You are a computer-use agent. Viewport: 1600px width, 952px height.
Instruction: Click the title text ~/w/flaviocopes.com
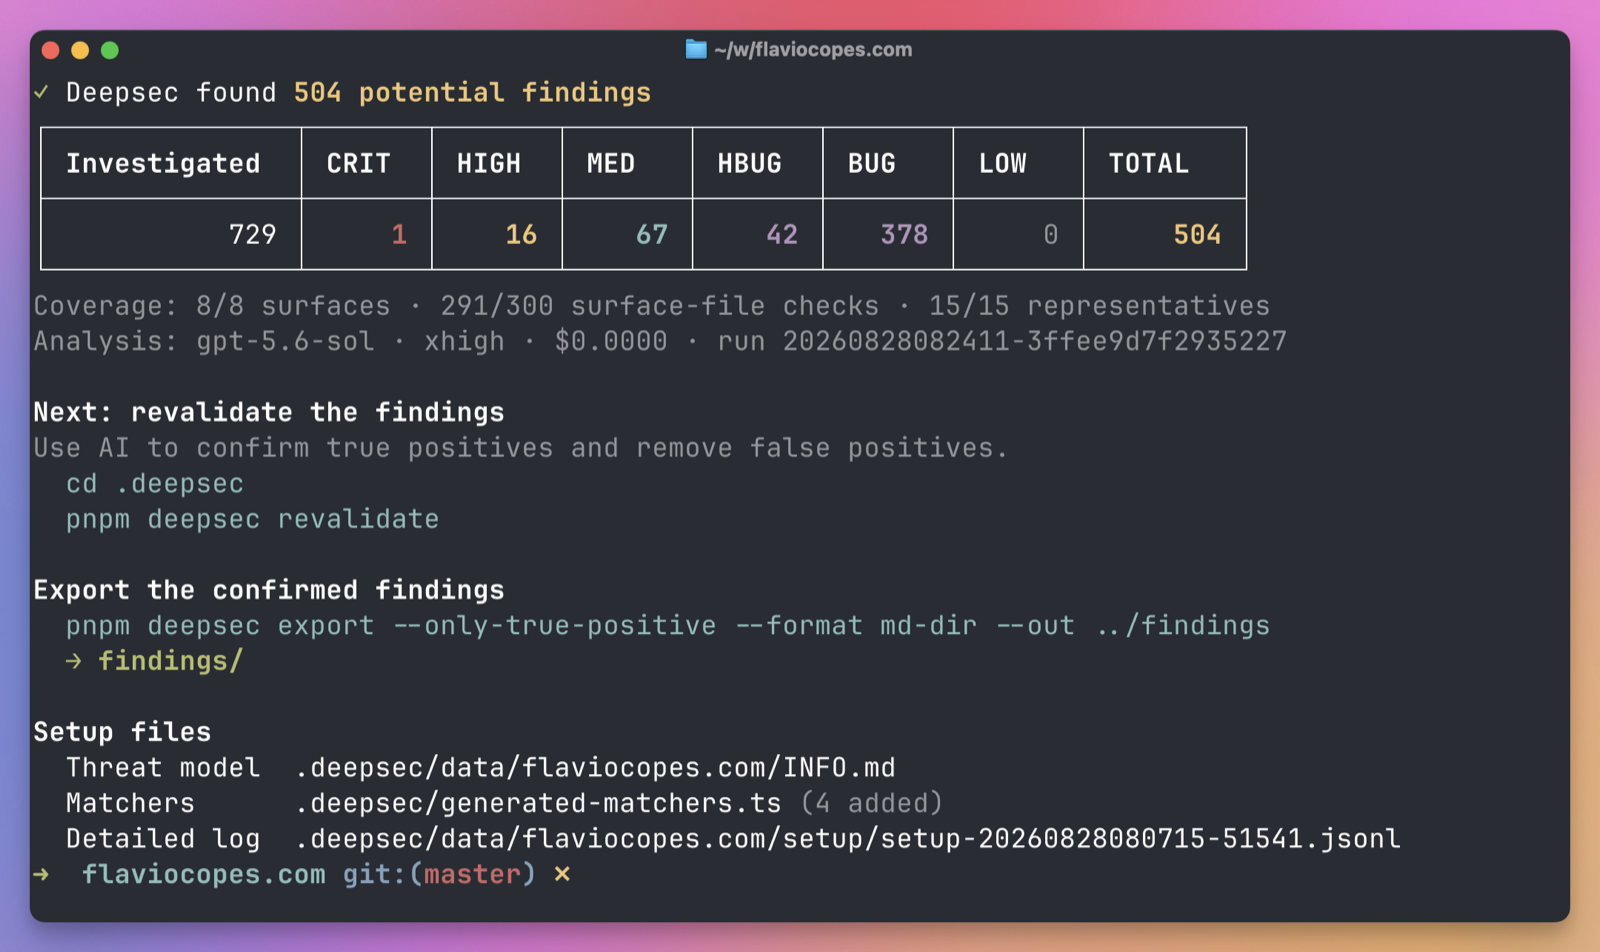813,49
